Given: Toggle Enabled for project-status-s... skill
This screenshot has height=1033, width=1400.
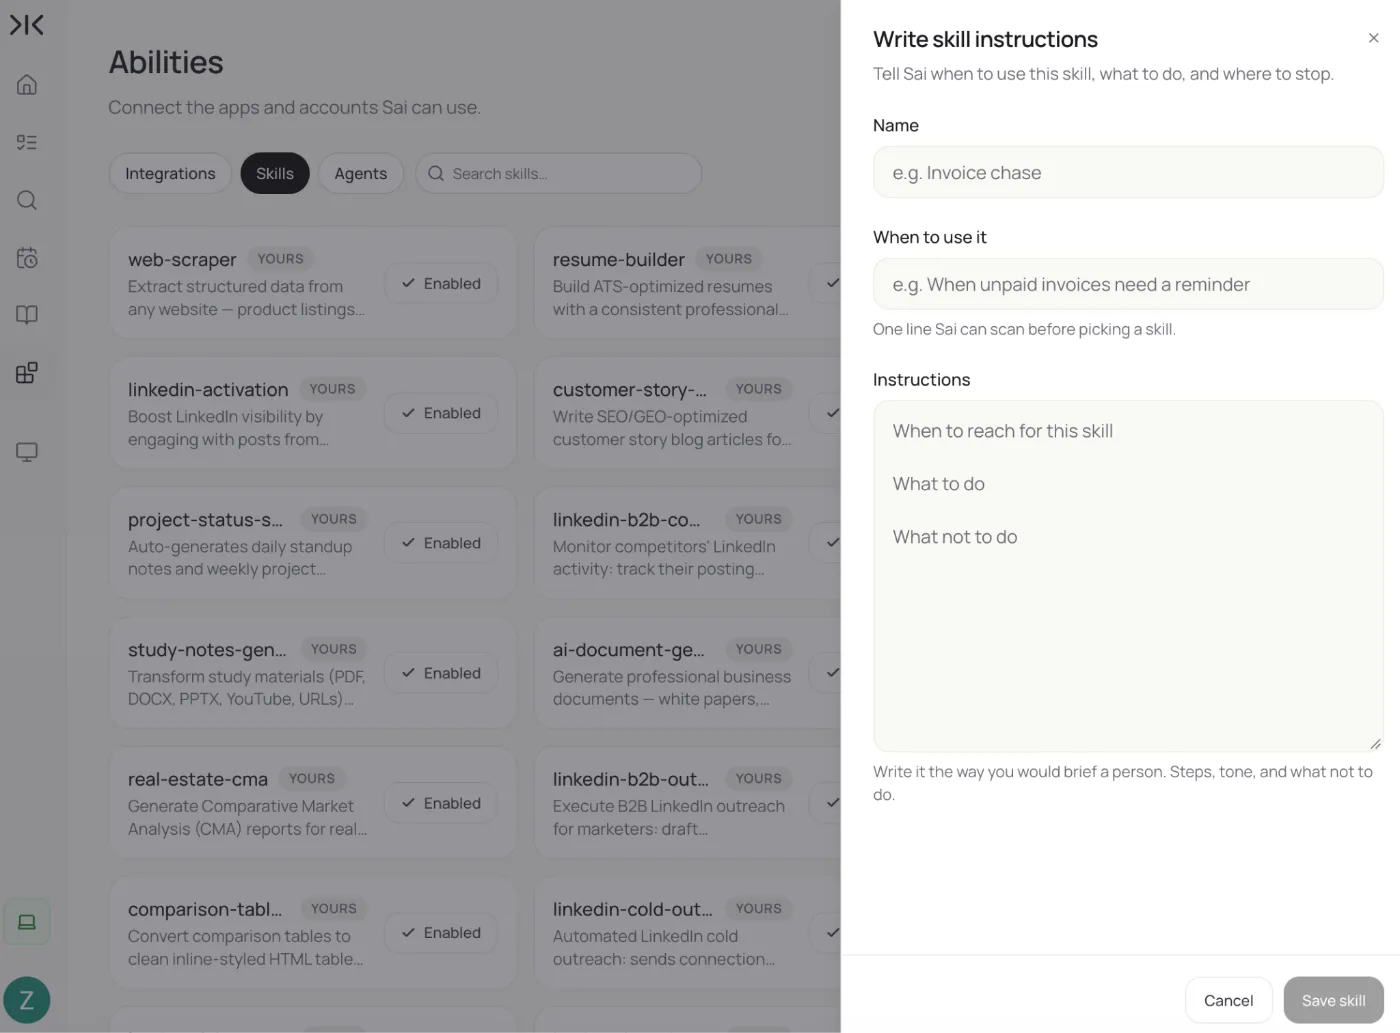Looking at the screenshot, I should (x=441, y=543).
